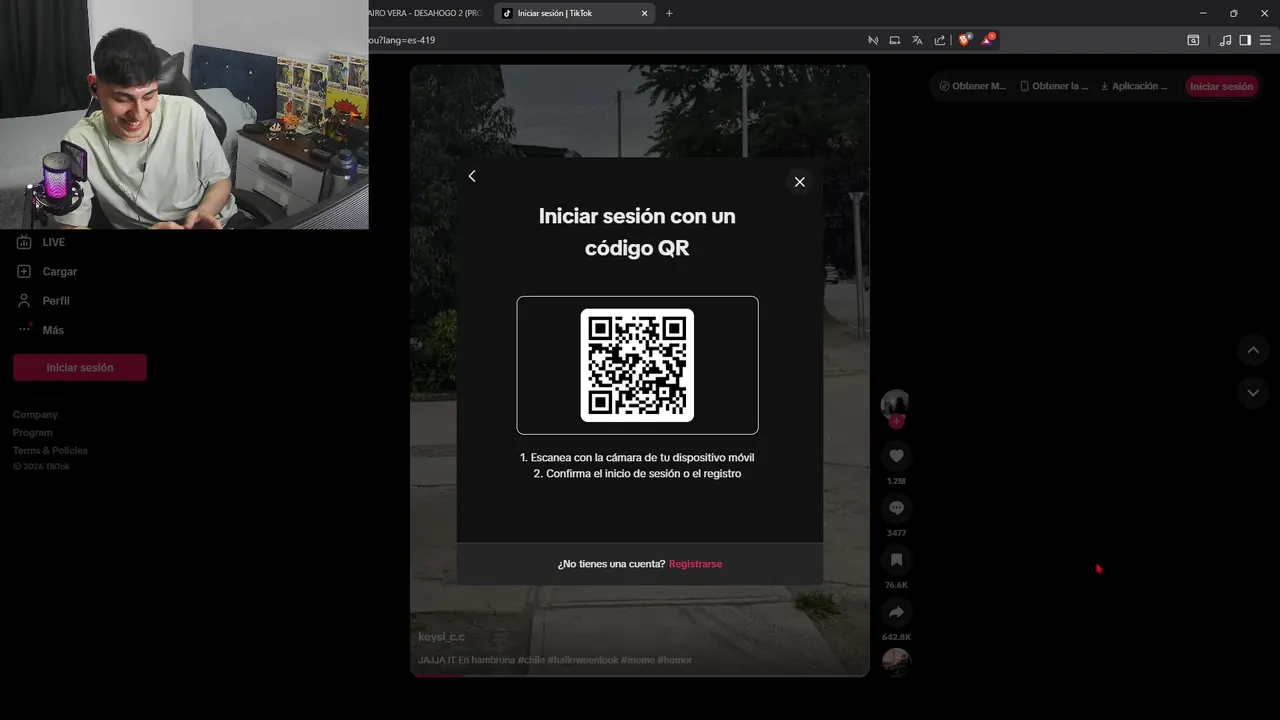Follow creator with red plus badge
This screenshot has width=1280, height=720.
point(896,421)
